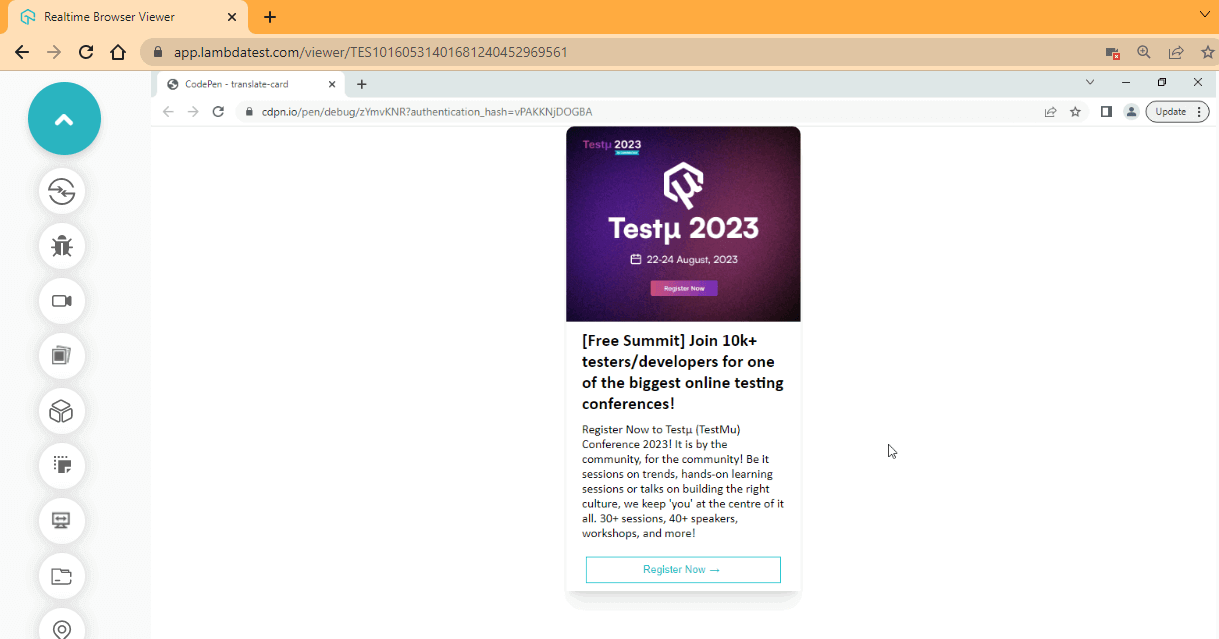
Task: Open the geolocation tool
Action: 62,627
